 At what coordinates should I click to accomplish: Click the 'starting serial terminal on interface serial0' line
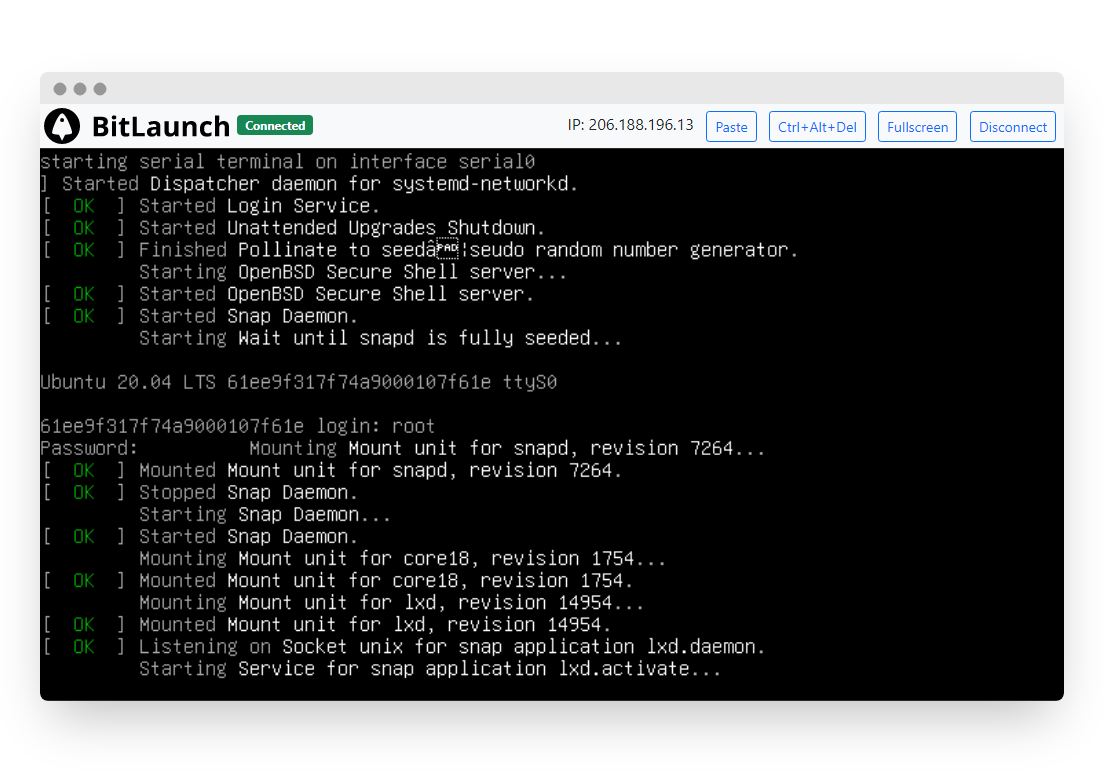288,162
